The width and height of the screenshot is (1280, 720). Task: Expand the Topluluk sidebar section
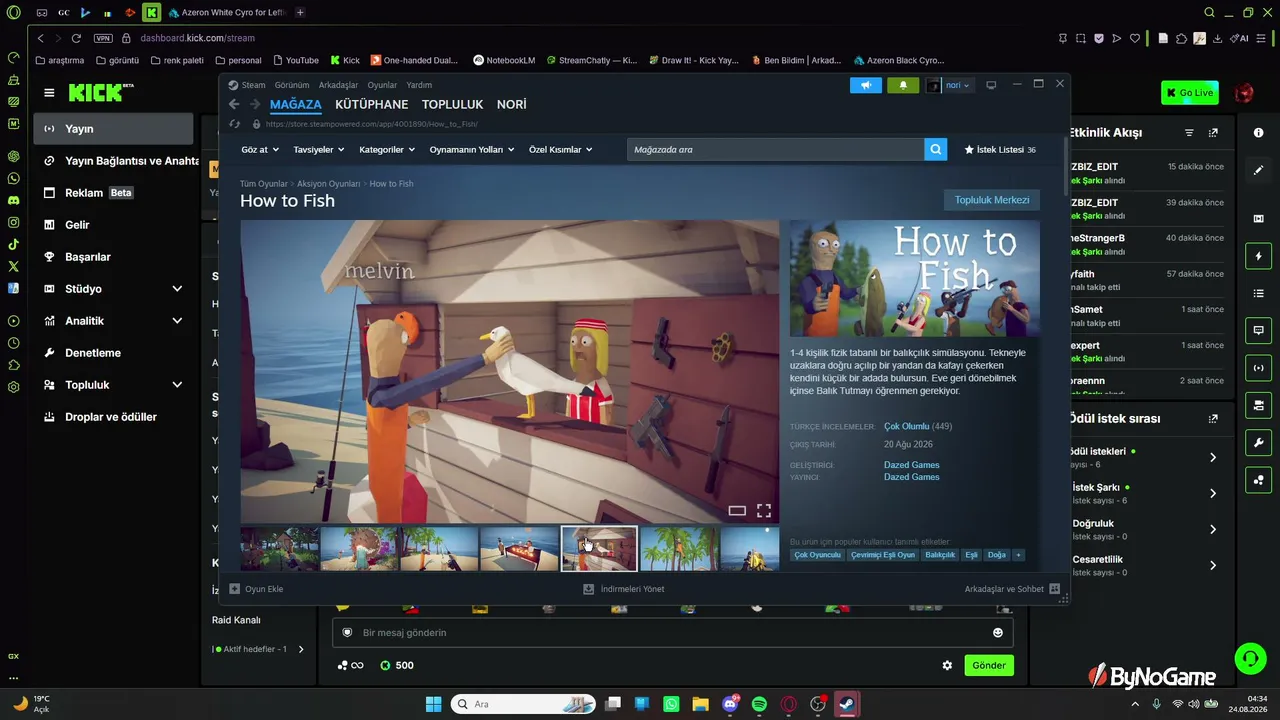click(177, 385)
